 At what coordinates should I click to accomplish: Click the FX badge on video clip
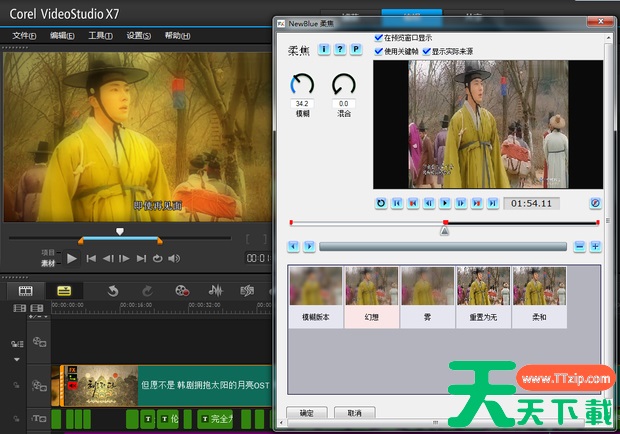[x=72, y=370]
